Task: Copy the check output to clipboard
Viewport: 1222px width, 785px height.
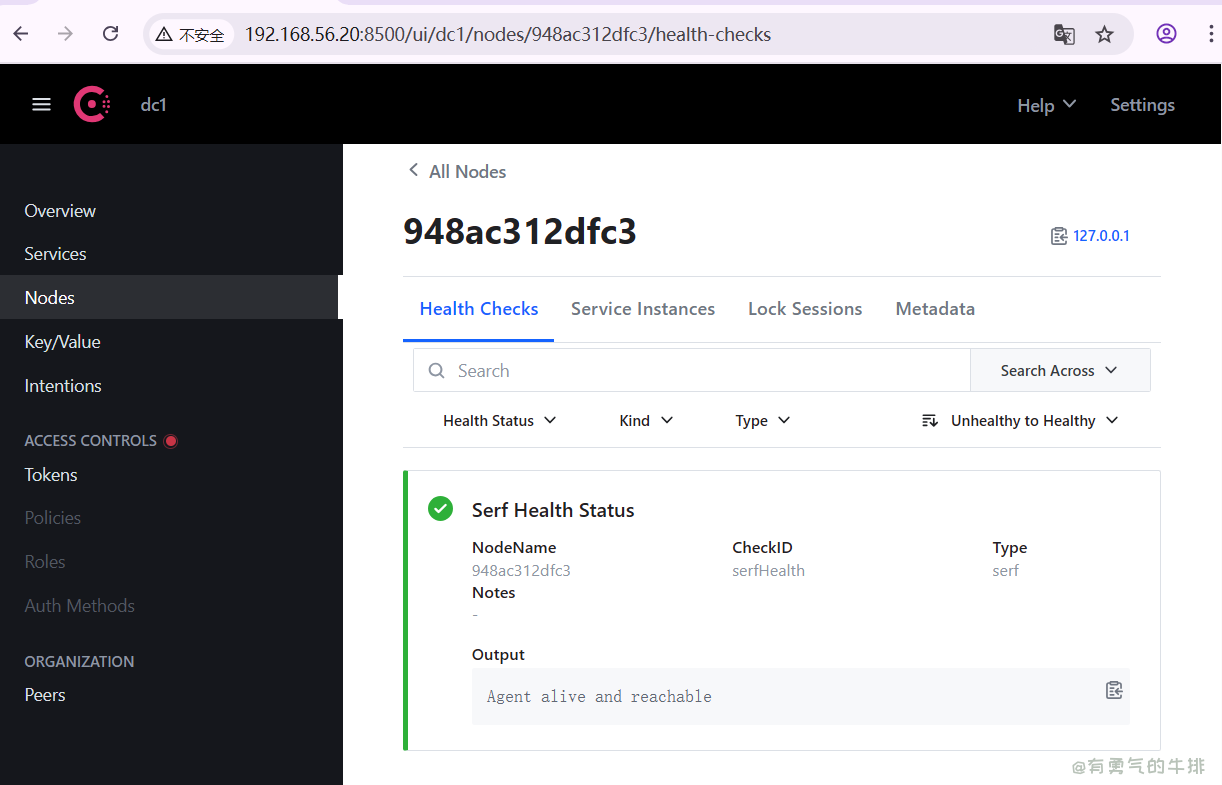Action: coord(1114,690)
